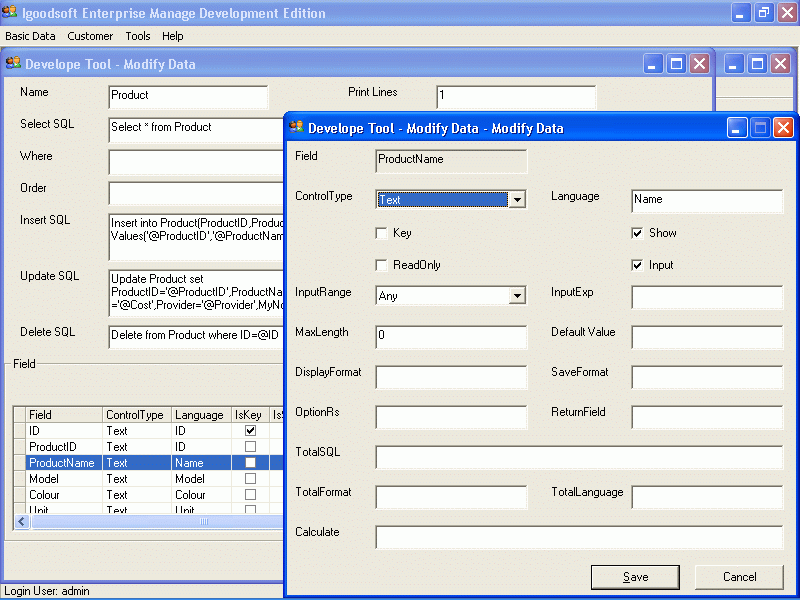Close the front Modify Data dialog
The height and width of the screenshot is (600, 800).
click(783, 128)
